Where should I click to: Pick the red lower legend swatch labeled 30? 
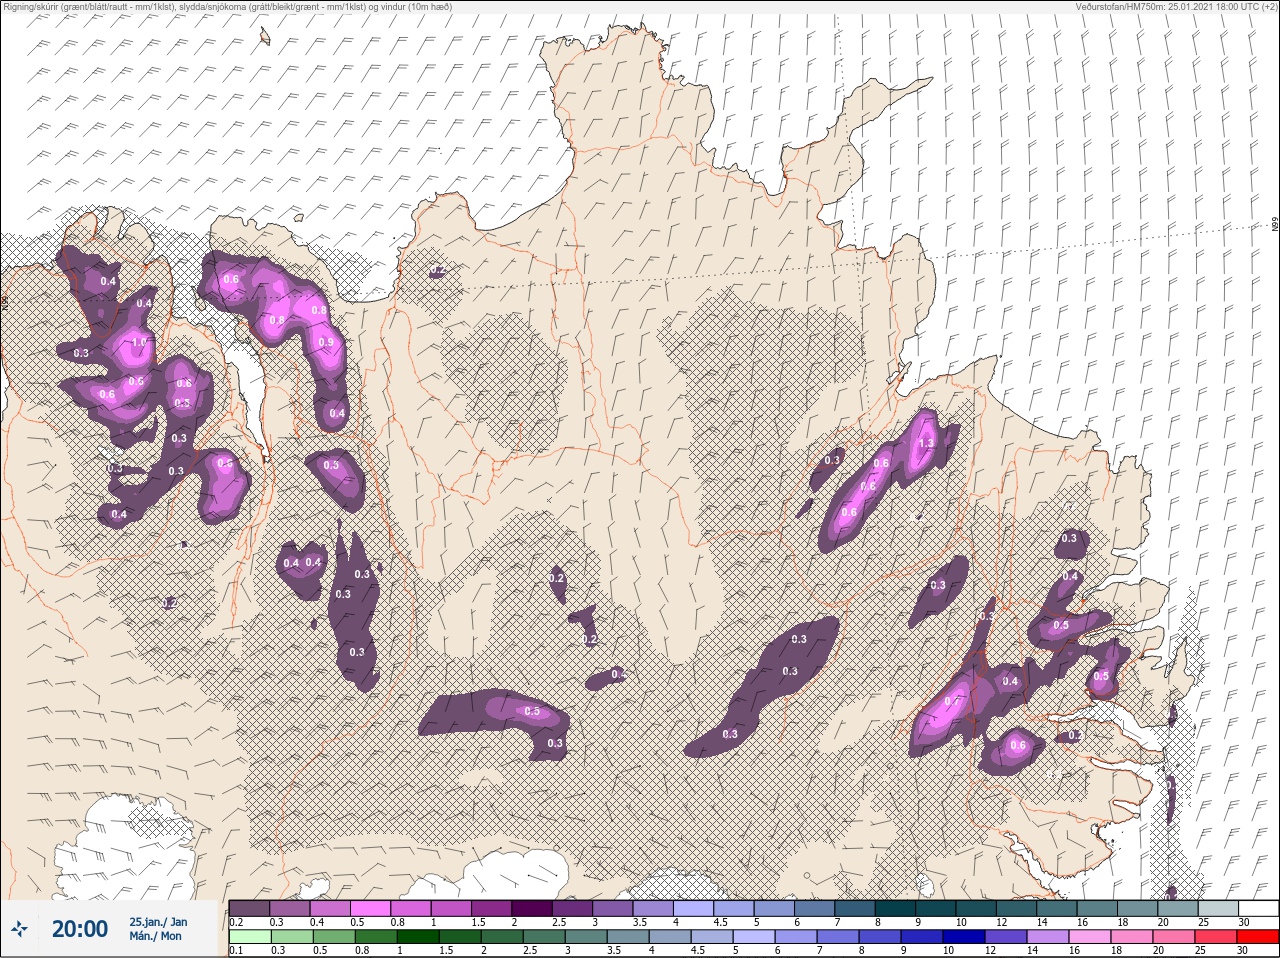[x=1258, y=937]
